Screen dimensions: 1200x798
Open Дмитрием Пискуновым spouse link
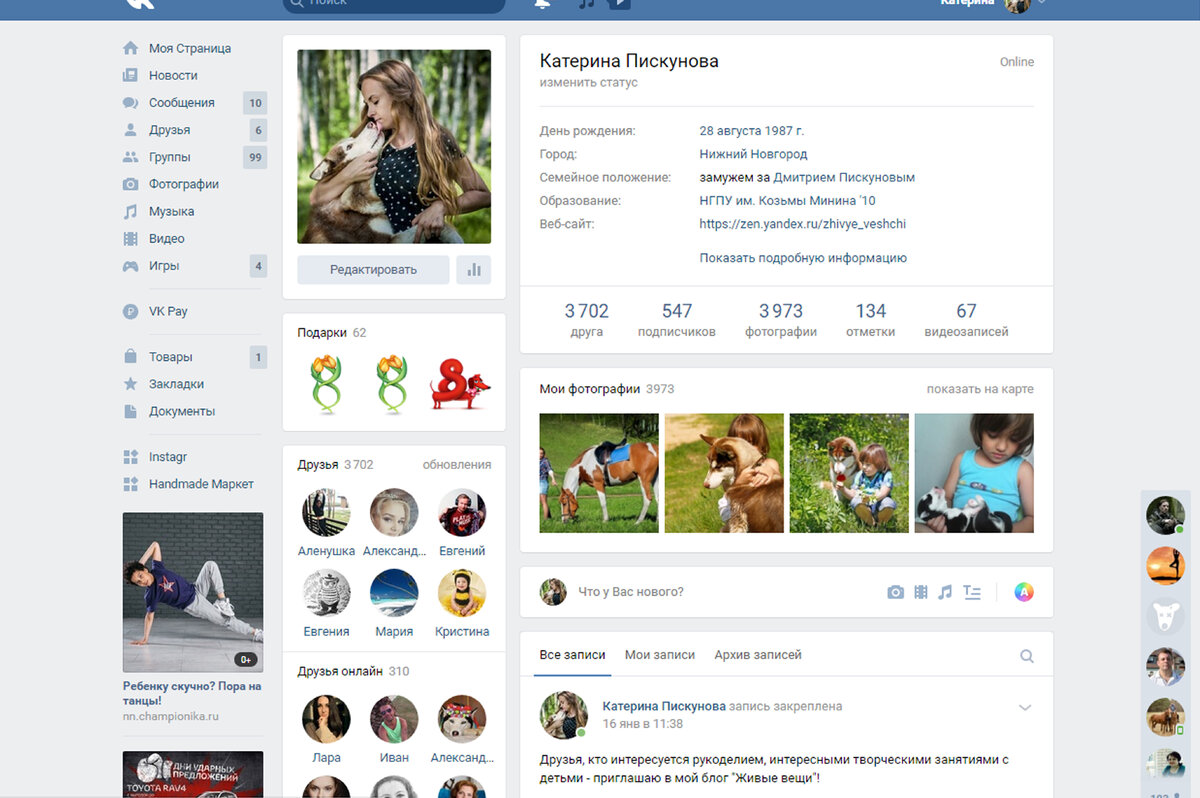tap(844, 177)
